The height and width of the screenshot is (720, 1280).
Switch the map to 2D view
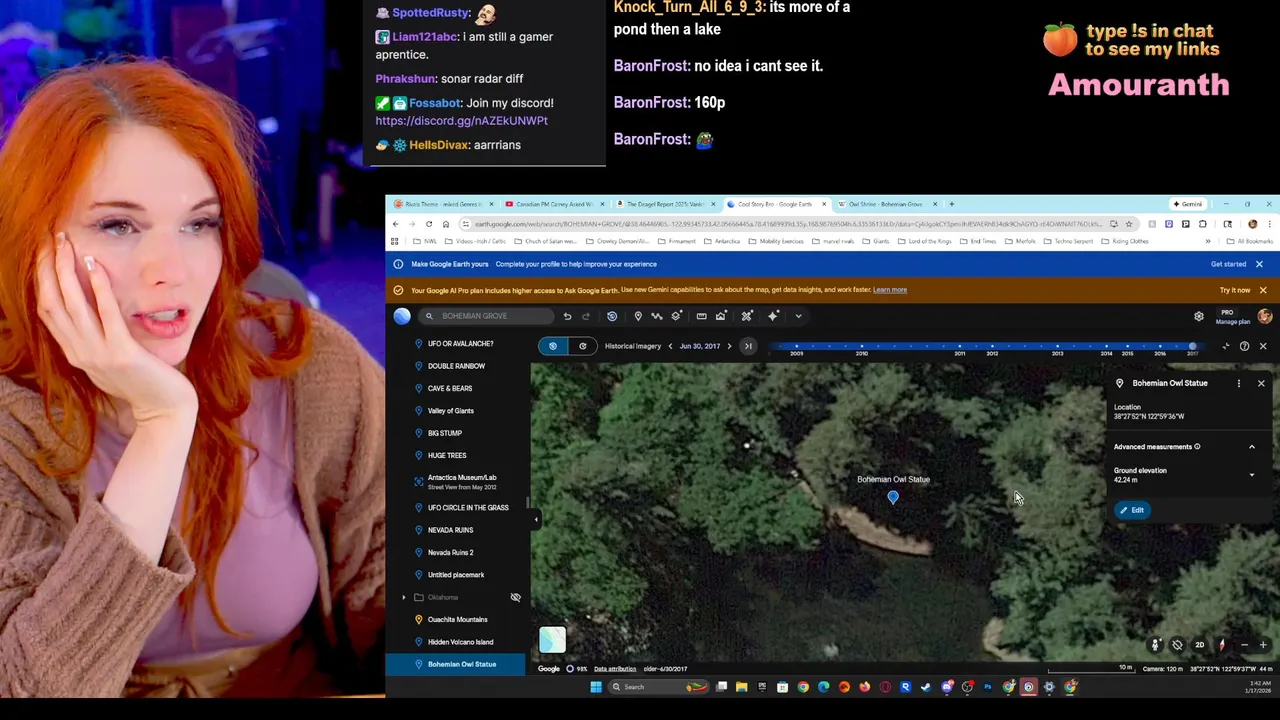(1199, 645)
